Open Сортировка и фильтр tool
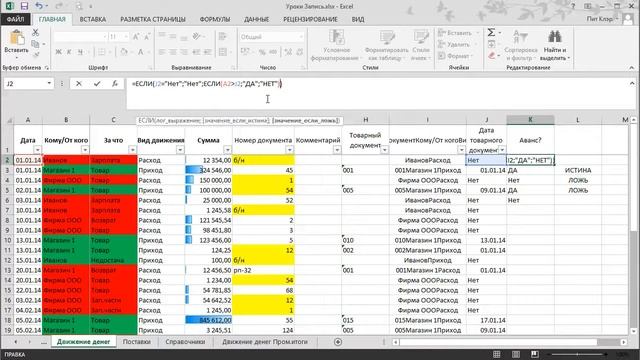The image size is (640, 360). click(x=521, y=45)
